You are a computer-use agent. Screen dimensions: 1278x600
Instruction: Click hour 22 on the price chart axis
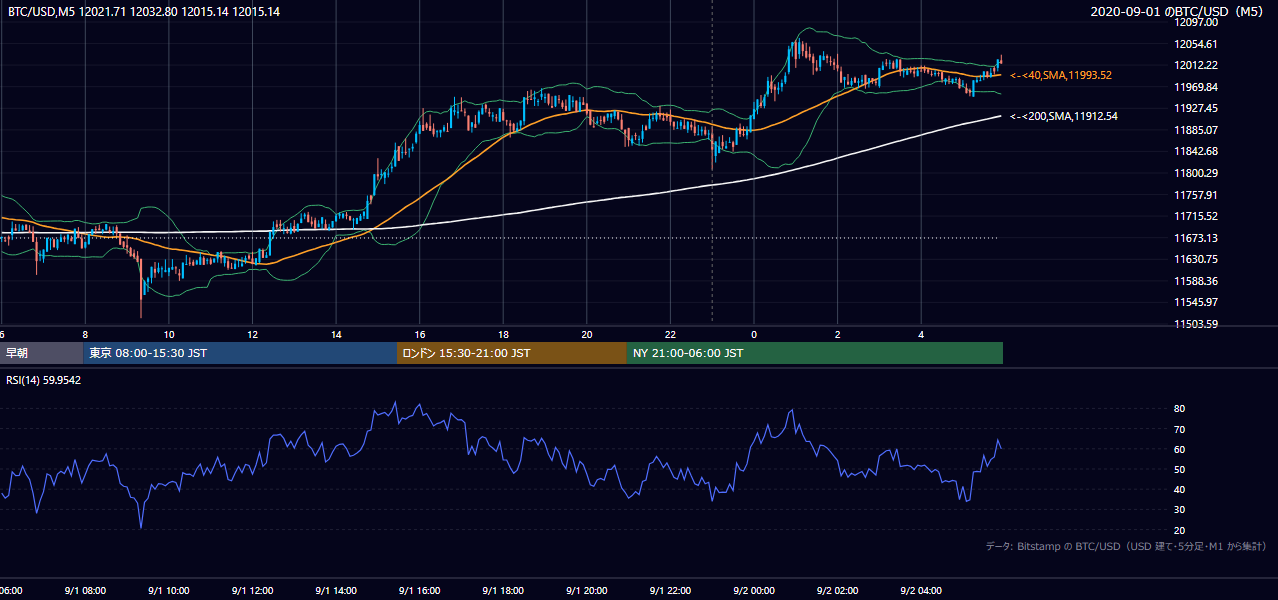click(671, 334)
